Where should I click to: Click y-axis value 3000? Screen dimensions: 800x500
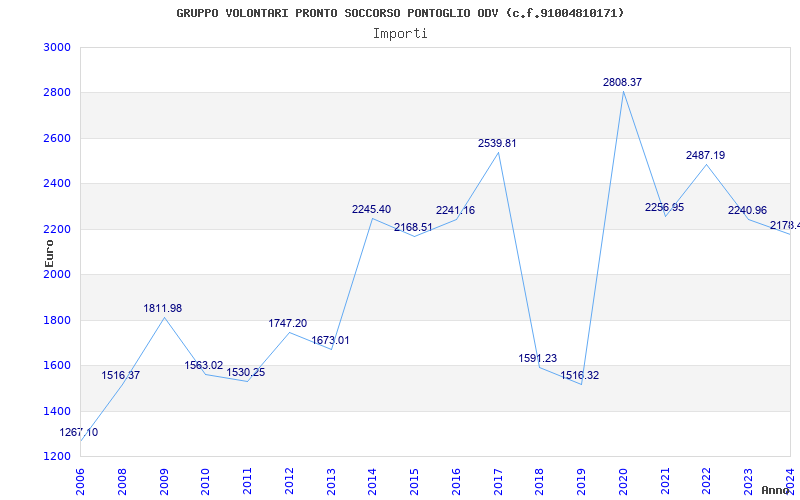click(x=57, y=47)
